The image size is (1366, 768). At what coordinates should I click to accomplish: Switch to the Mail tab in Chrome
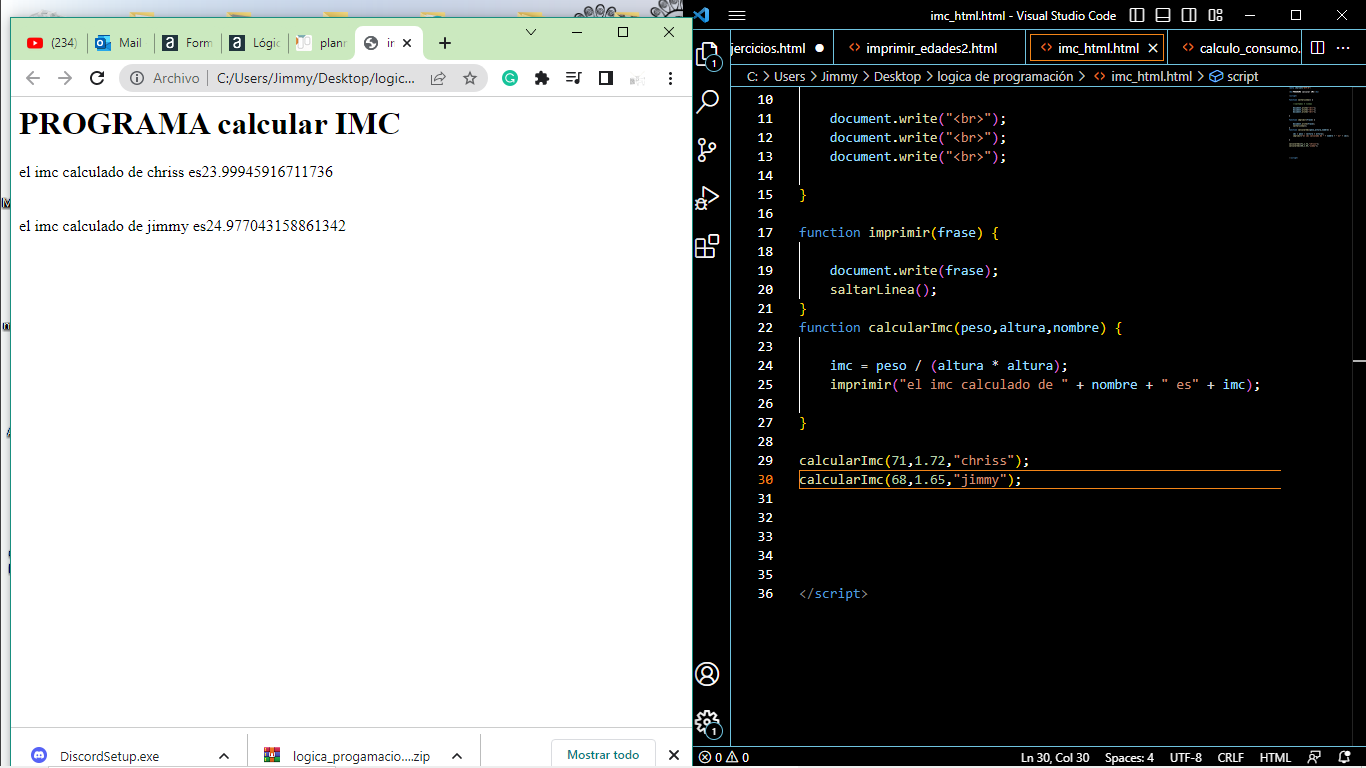click(x=120, y=43)
